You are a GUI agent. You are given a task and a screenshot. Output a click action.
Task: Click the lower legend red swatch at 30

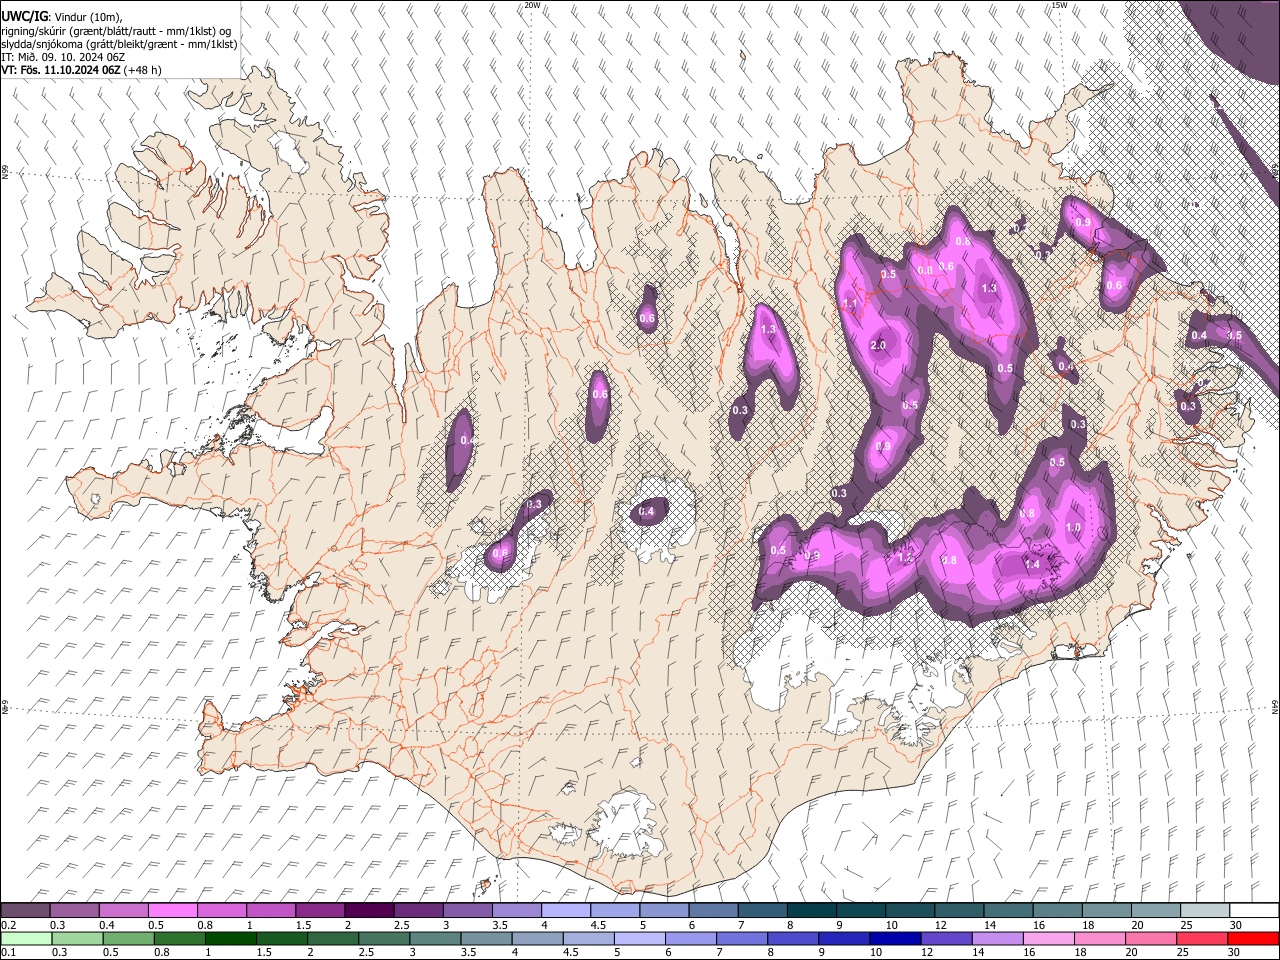point(1253,938)
